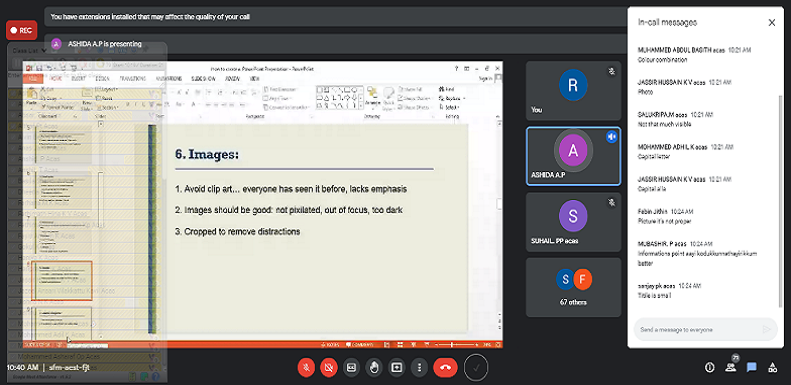This screenshot has height=385, width=791.
Task: Select ASHIDA A.P participant tile
Action: pyautogui.click(x=573, y=156)
